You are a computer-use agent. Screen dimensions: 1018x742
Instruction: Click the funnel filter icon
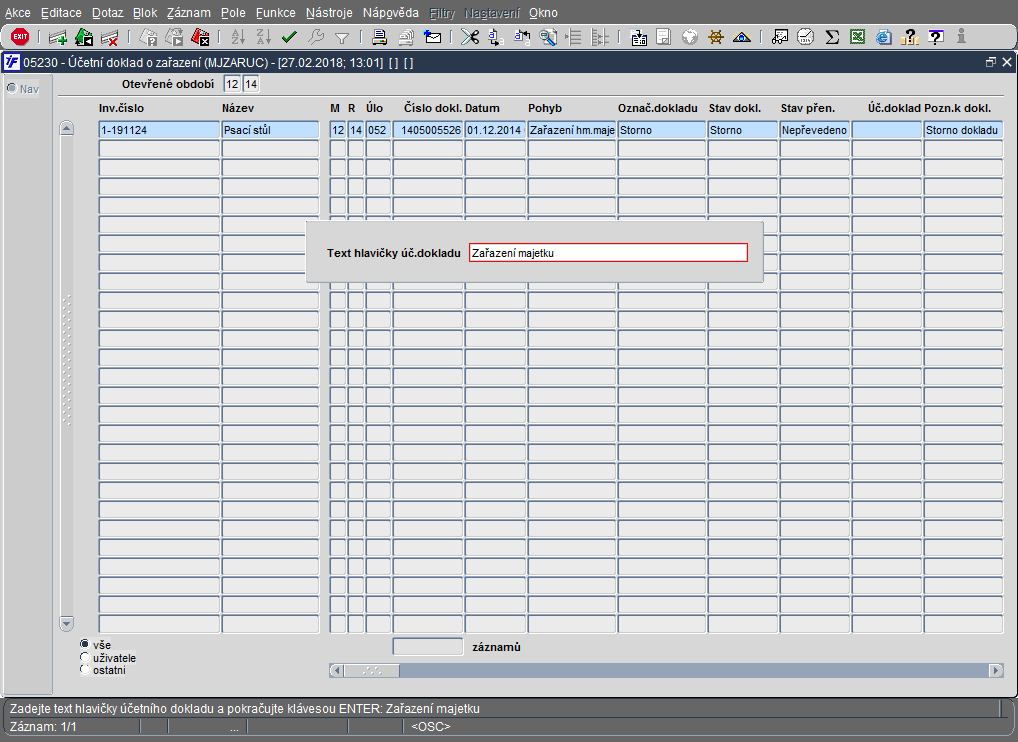(x=341, y=38)
